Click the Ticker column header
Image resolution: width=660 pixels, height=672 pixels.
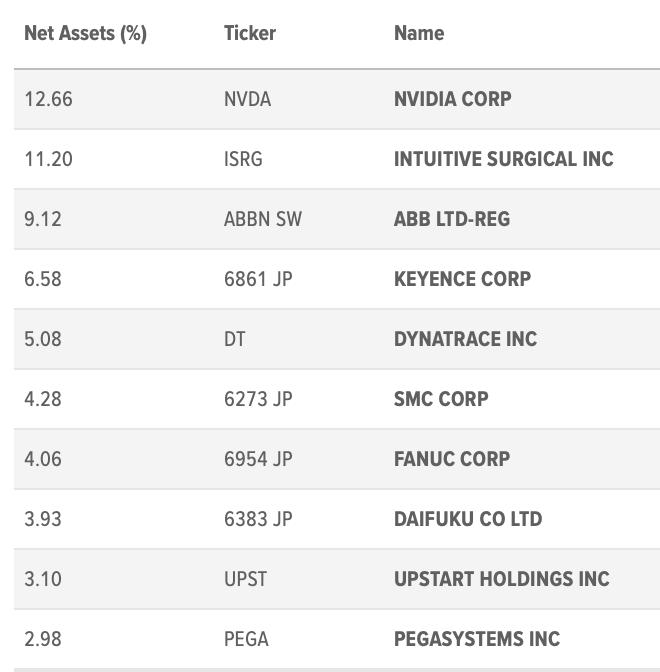tap(250, 33)
